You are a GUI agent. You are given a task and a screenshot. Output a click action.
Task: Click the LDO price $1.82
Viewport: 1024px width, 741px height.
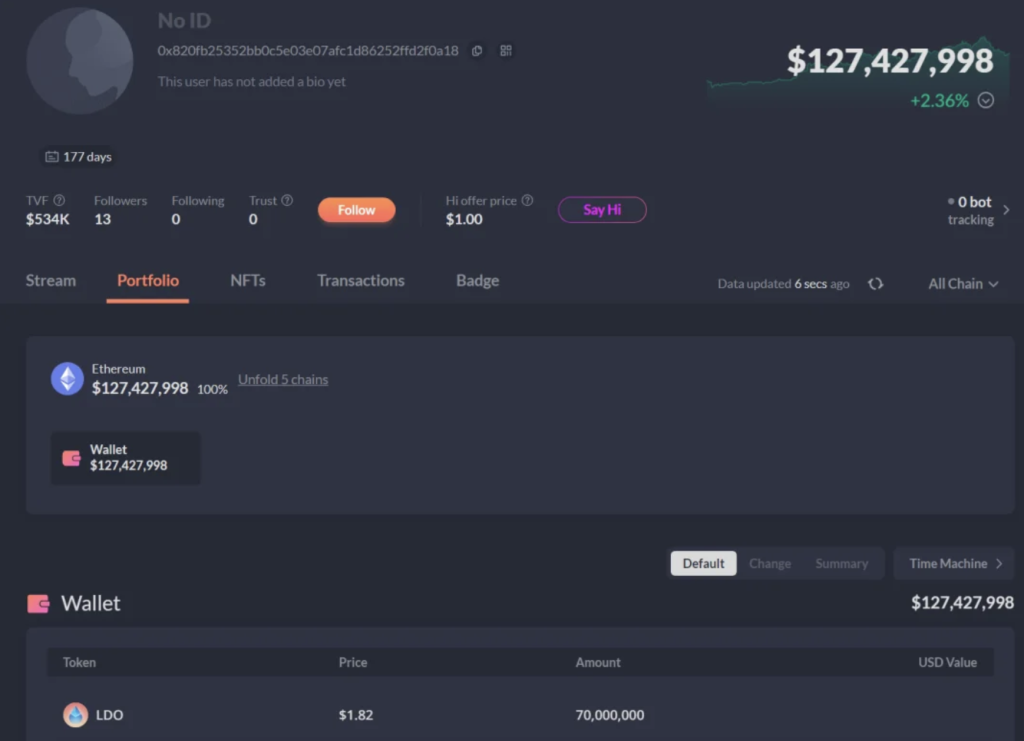click(x=356, y=716)
